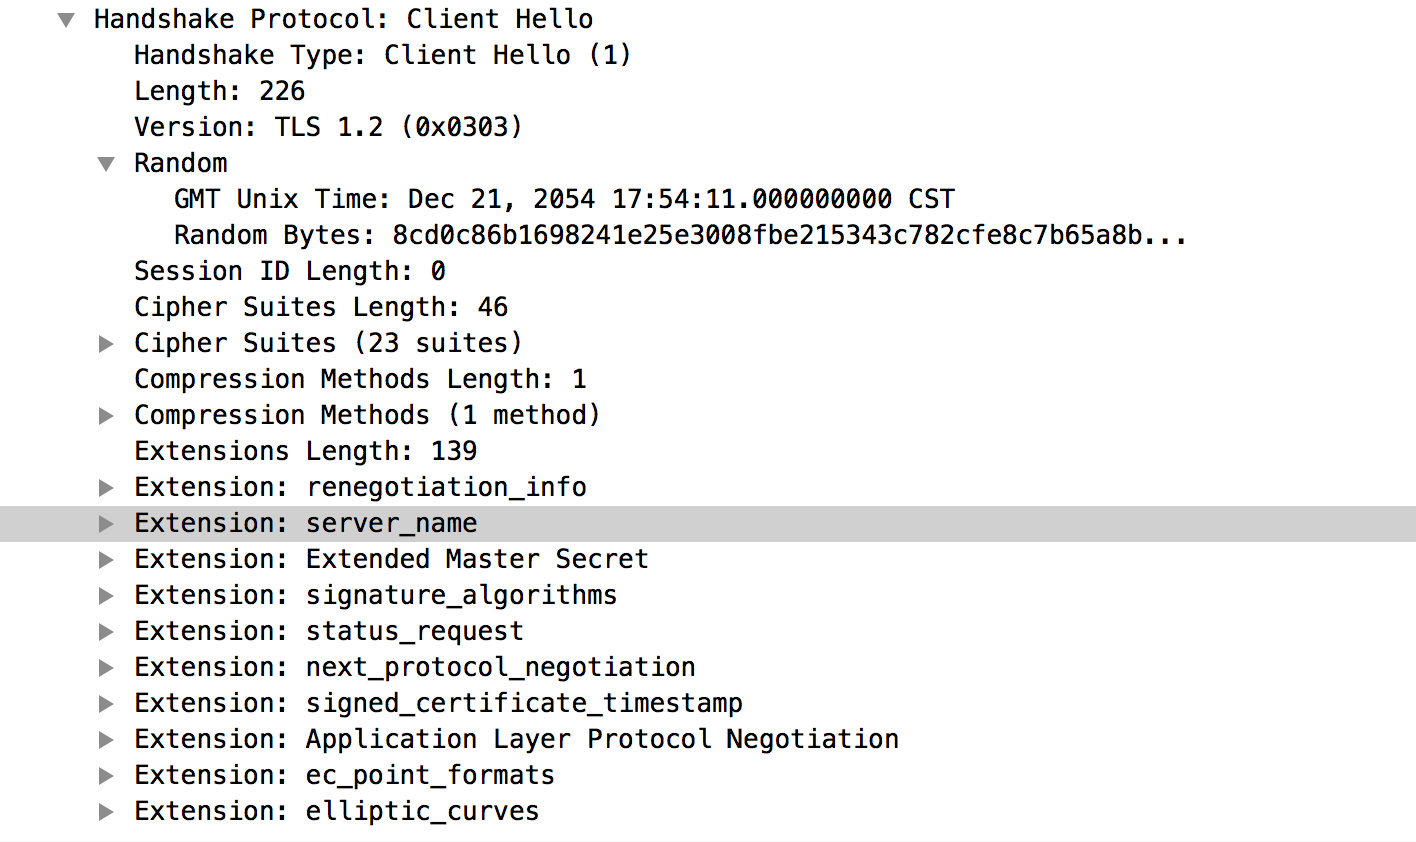Select the Handshake Type: Client Hello row
The height and width of the screenshot is (842, 1416).
(382, 55)
